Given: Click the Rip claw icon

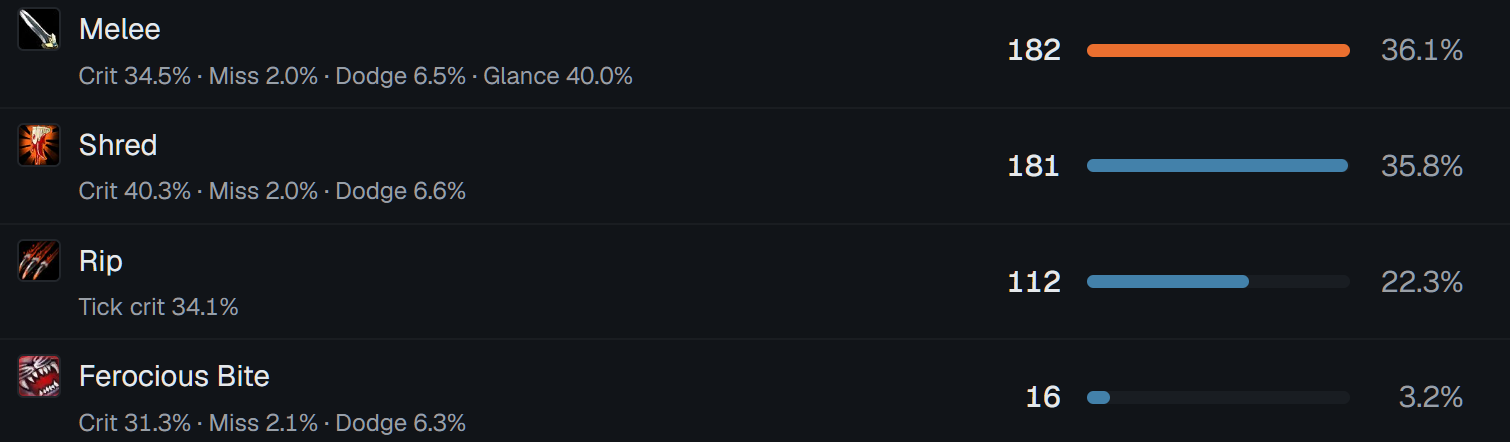Looking at the screenshot, I should [x=39, y=261].
